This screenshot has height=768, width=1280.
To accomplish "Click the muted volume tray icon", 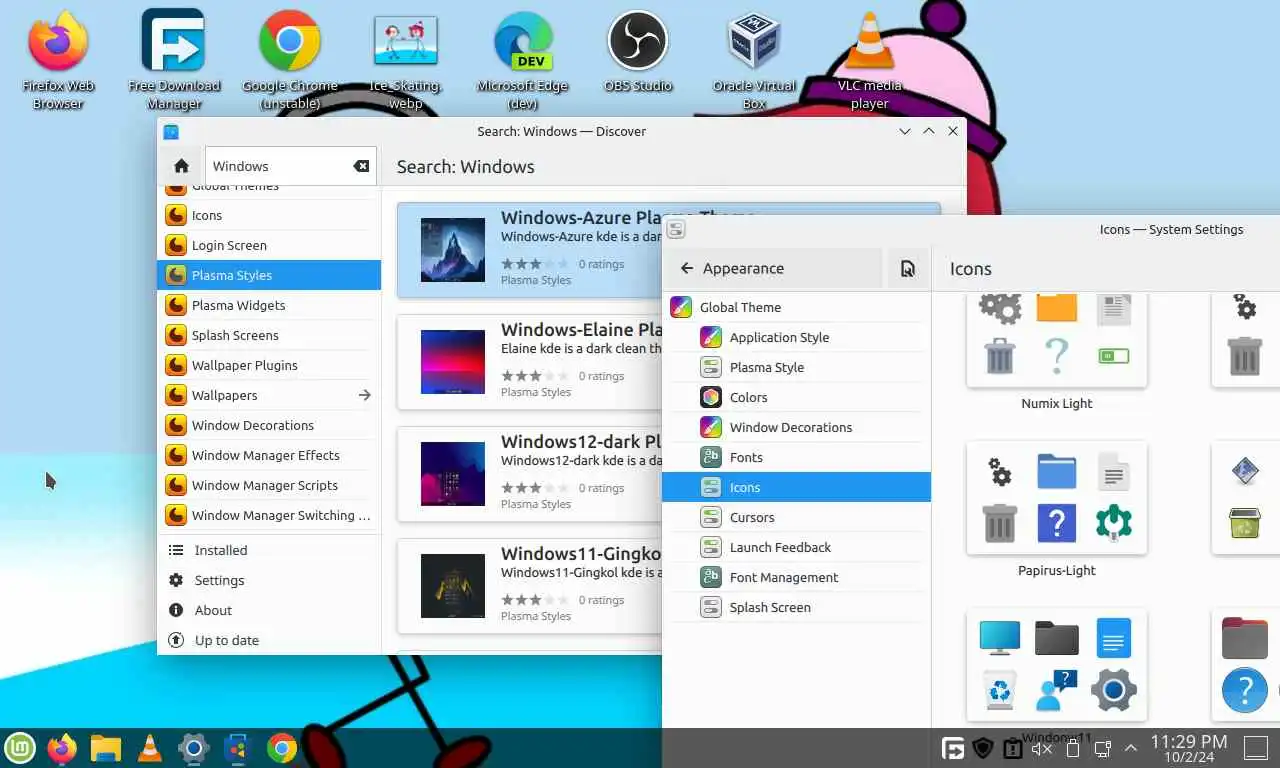I will tap(1042, 748).
